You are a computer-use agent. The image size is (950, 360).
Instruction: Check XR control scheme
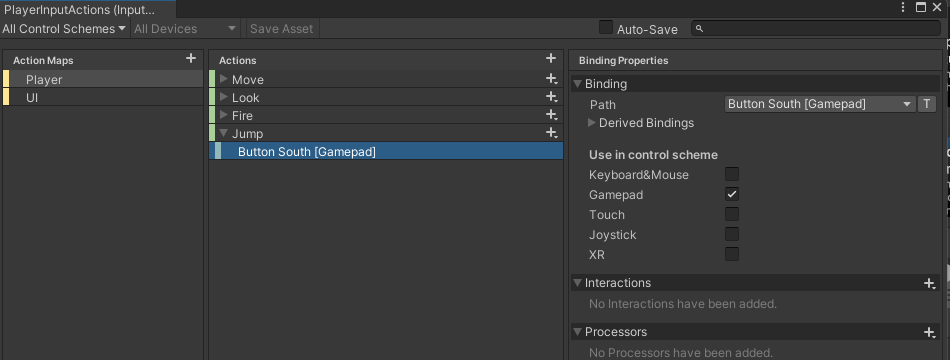732,255
